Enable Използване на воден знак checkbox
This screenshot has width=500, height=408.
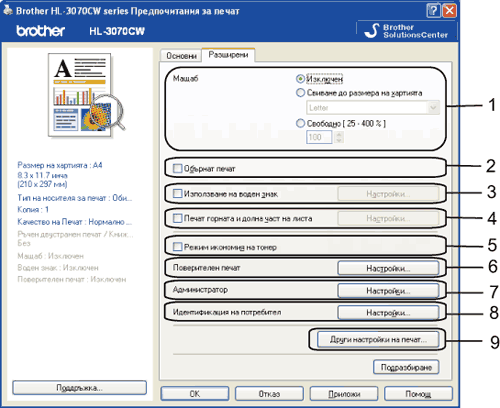[177, 194]
